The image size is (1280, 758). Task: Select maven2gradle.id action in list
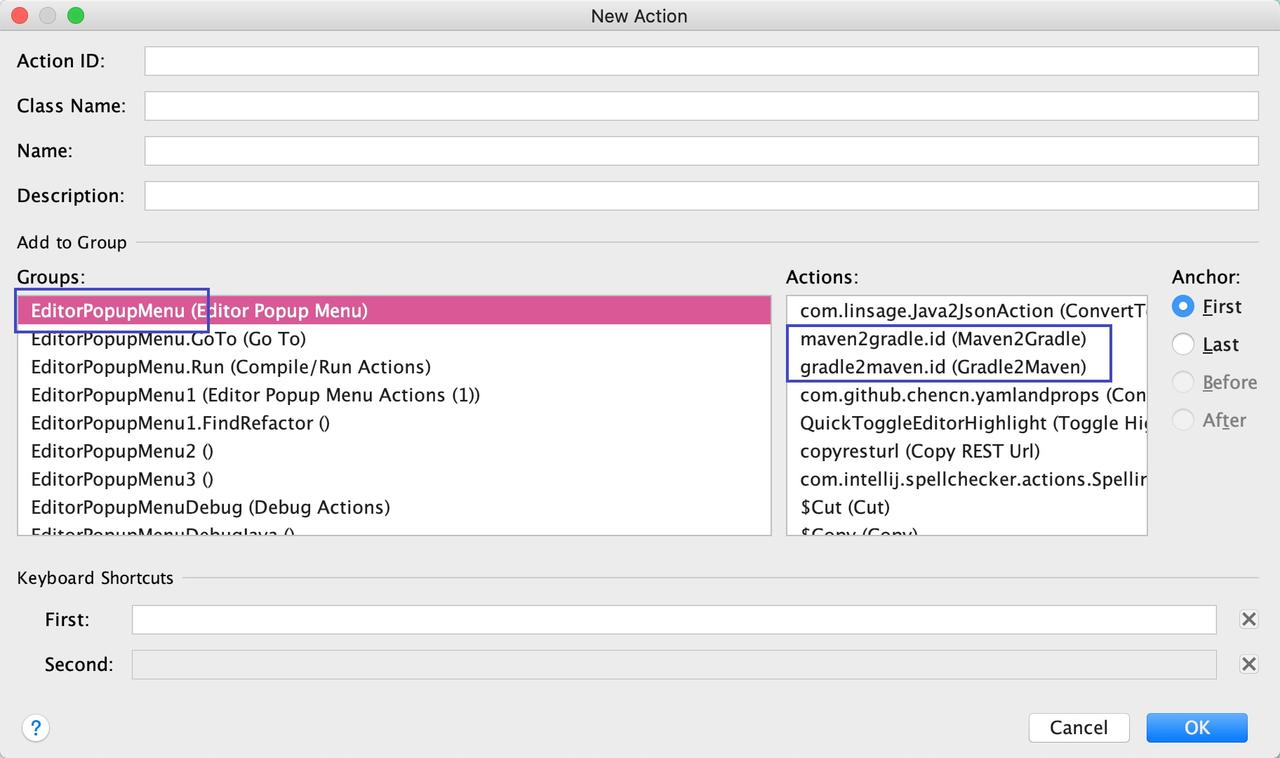(x=942, y=339)
